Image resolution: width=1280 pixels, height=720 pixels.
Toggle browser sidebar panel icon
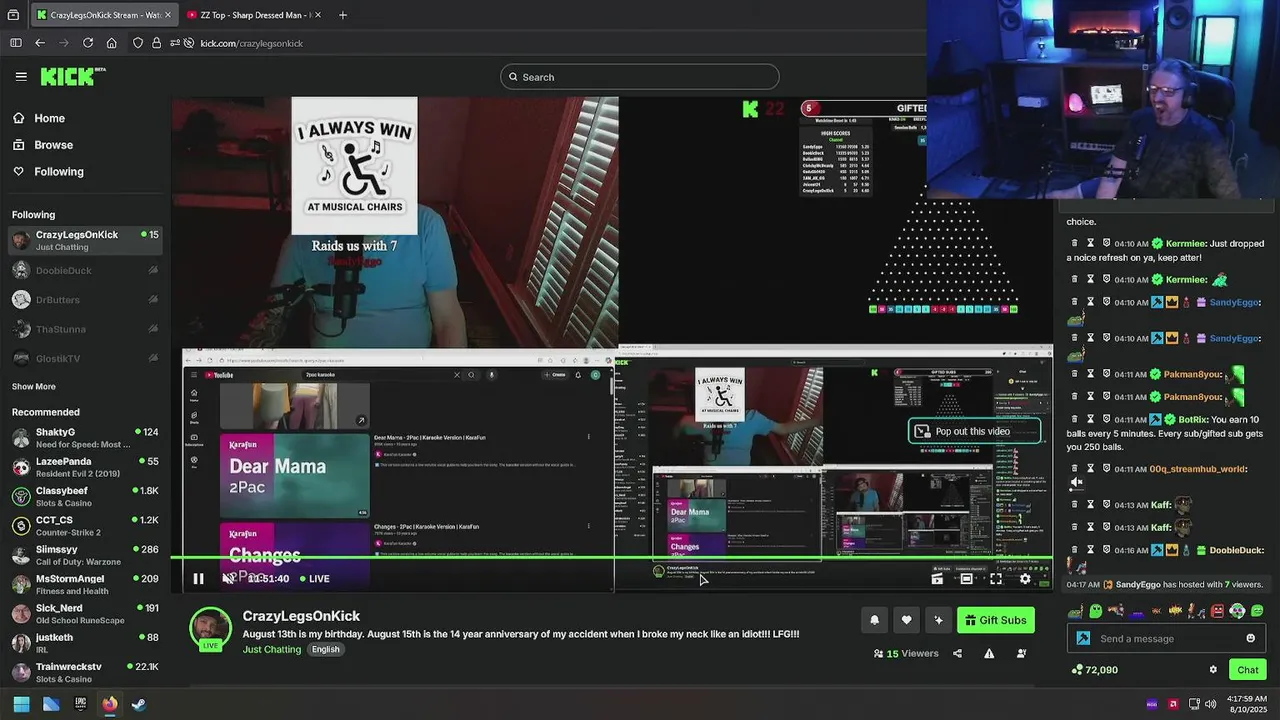[15, 43]
